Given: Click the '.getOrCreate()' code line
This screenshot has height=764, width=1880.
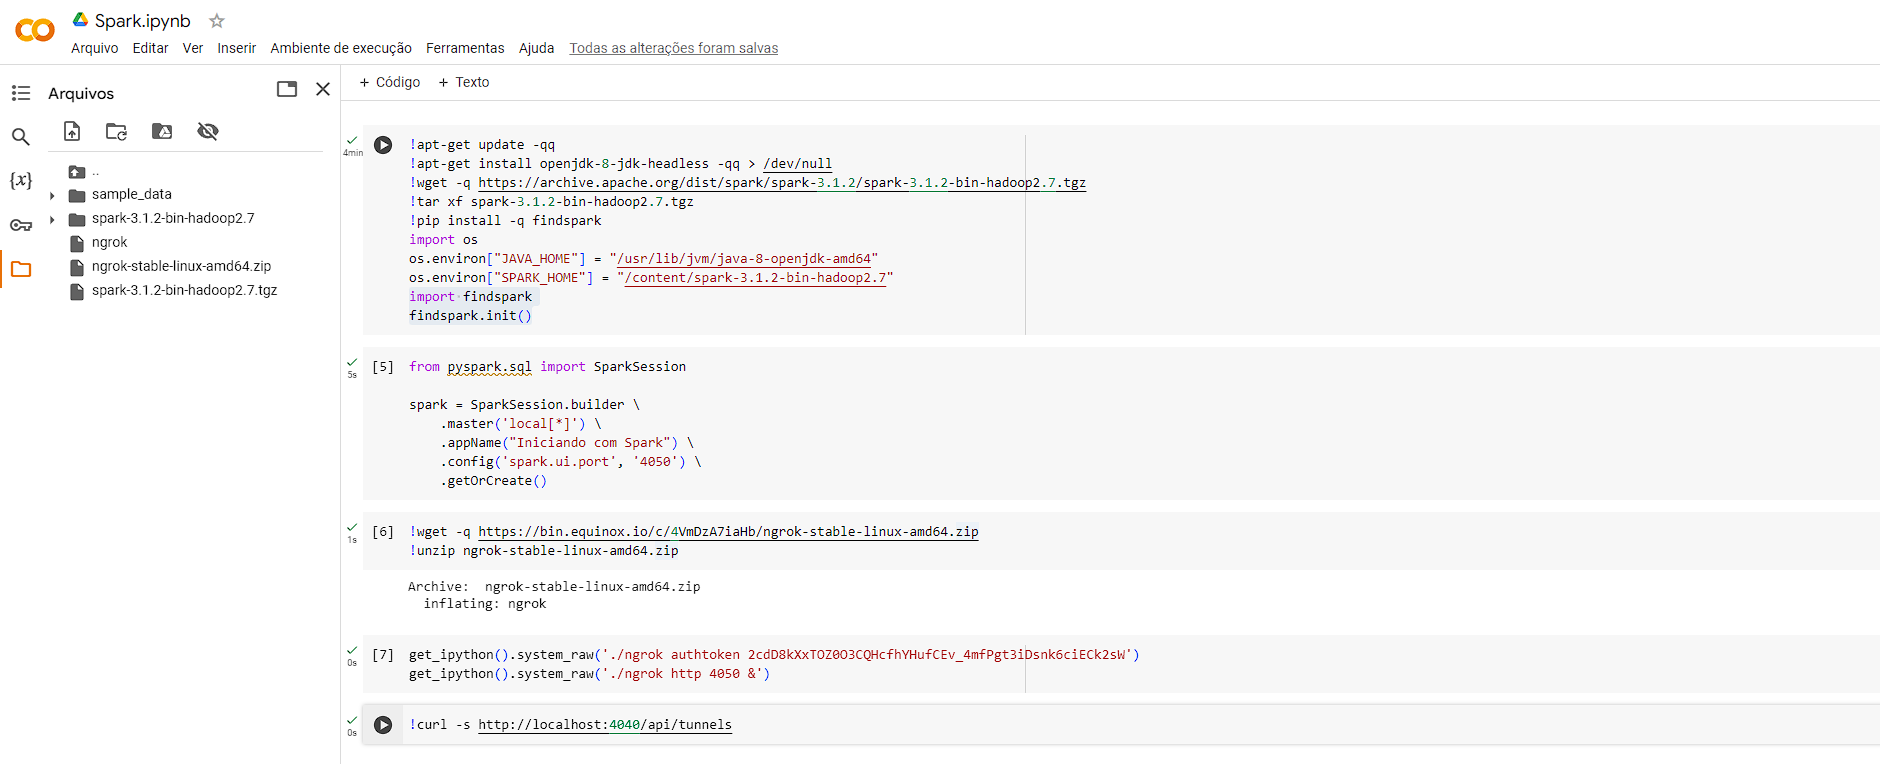Looking at the screenshot, I should coord(494,481).
